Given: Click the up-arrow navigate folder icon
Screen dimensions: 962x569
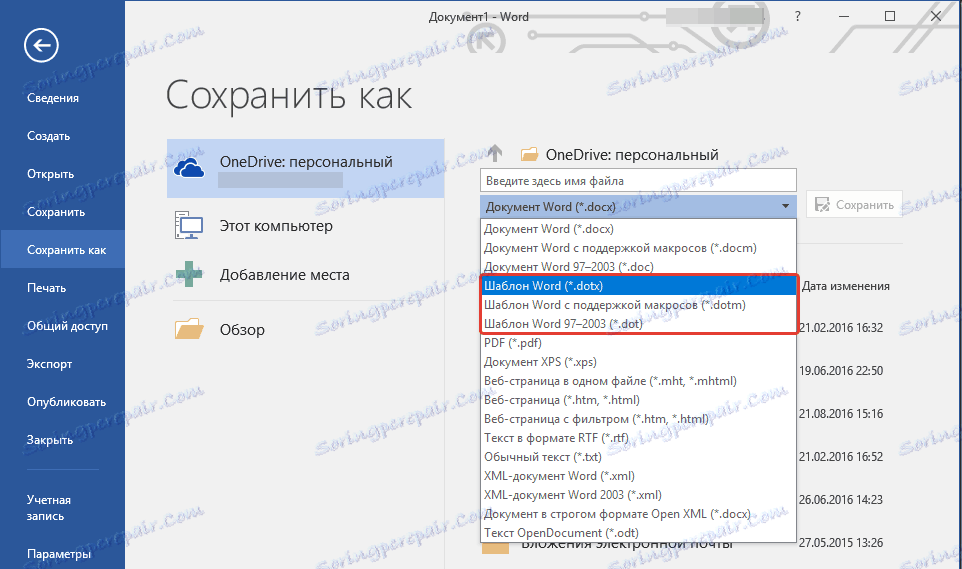Looking at the screenshot, I should click(495, 153).
